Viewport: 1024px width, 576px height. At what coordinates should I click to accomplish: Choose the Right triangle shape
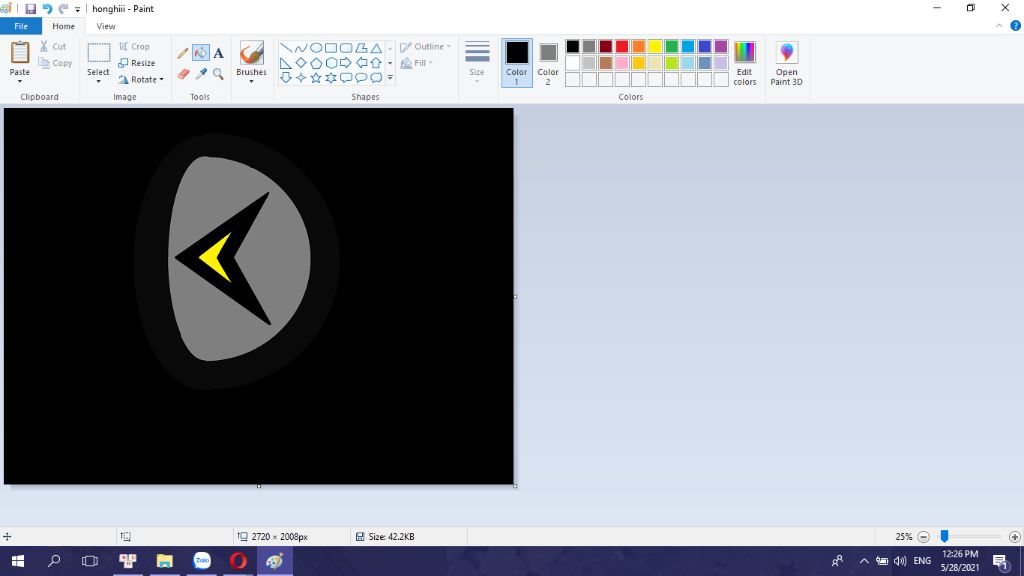[286, 63]
